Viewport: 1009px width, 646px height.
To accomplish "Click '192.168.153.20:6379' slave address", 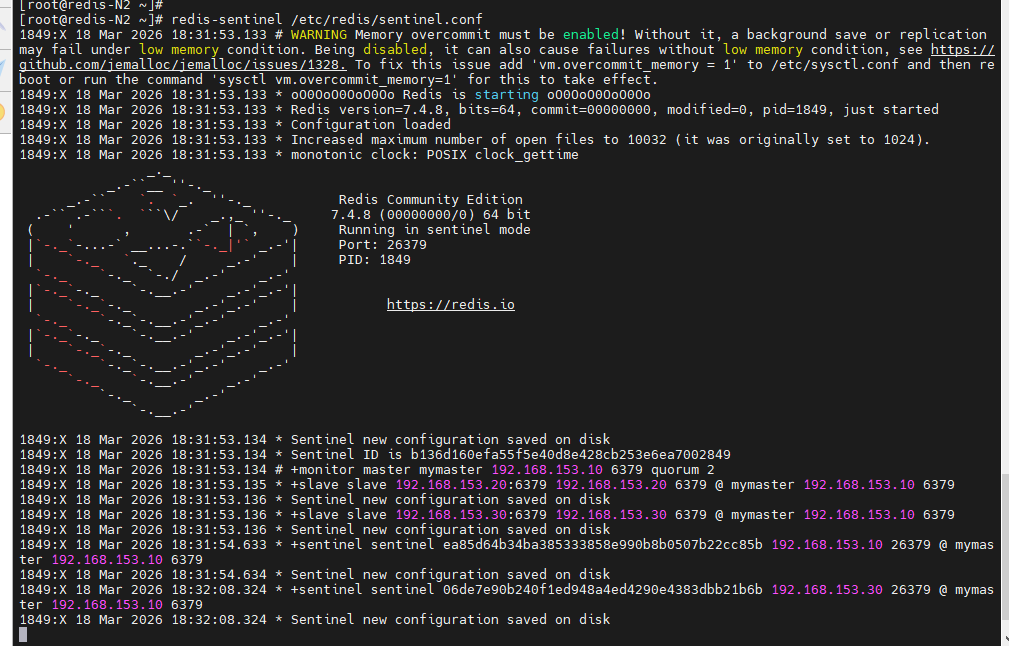I will [471, 484].
